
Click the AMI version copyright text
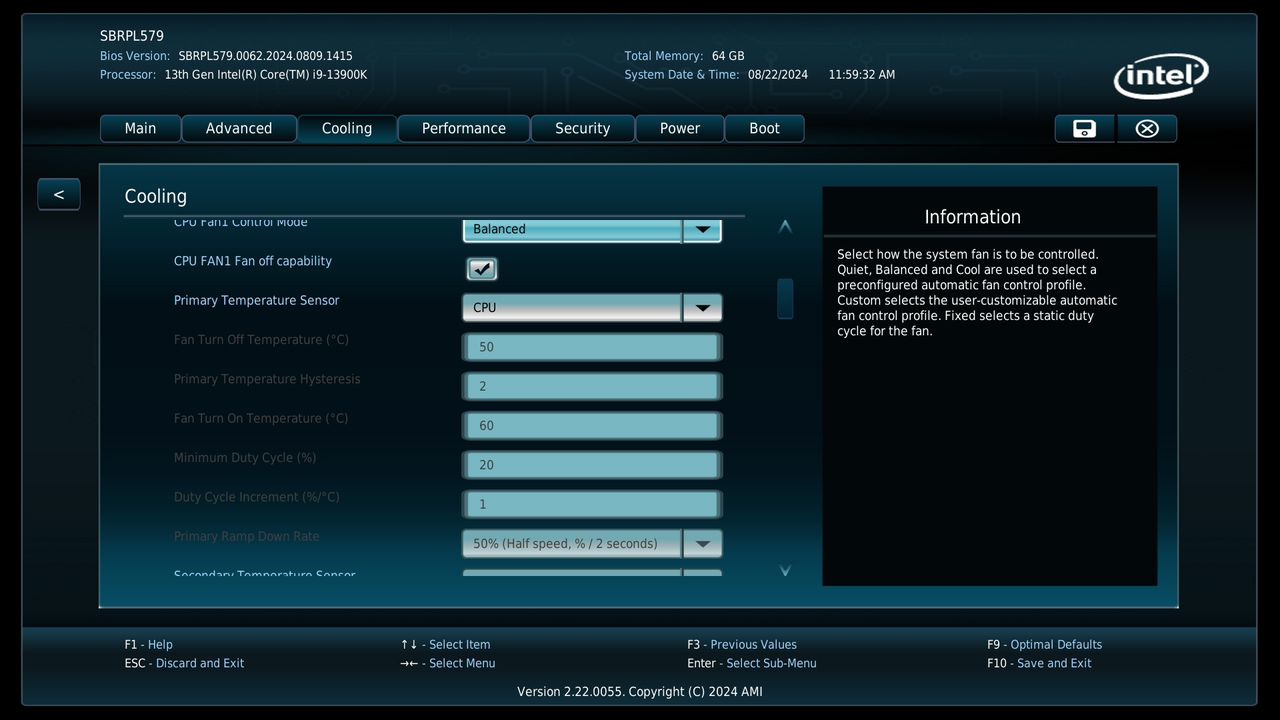640,692
